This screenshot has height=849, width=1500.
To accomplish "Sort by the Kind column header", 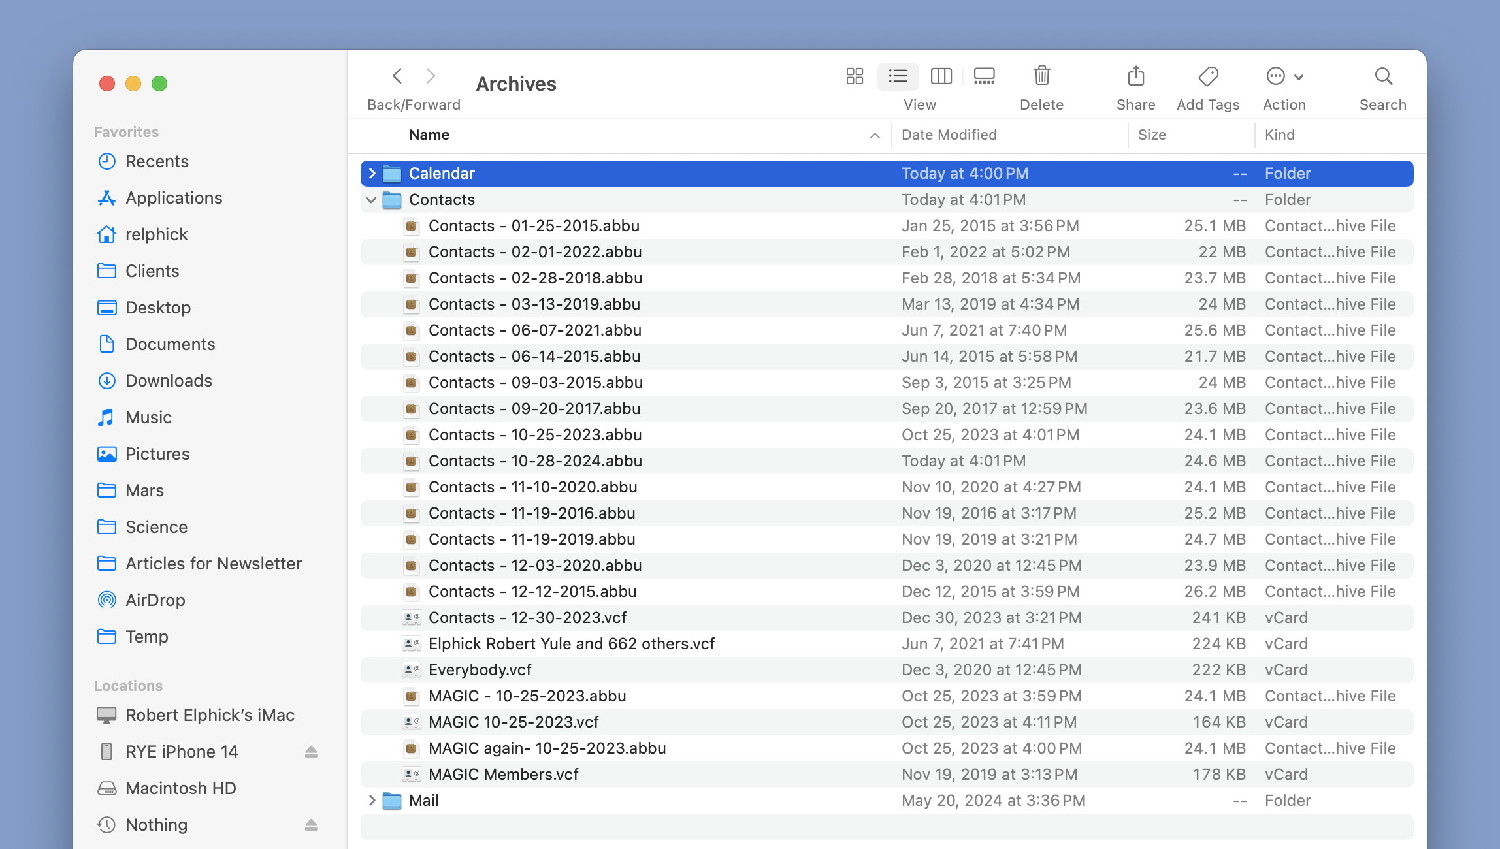I will click(1279, 135).
